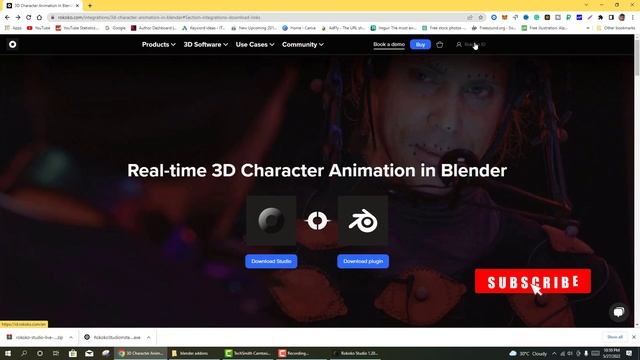Open the Cortana circle icon
Viewport: 640px width, 360px height.
pyautogui.click(x=40, y=353)
